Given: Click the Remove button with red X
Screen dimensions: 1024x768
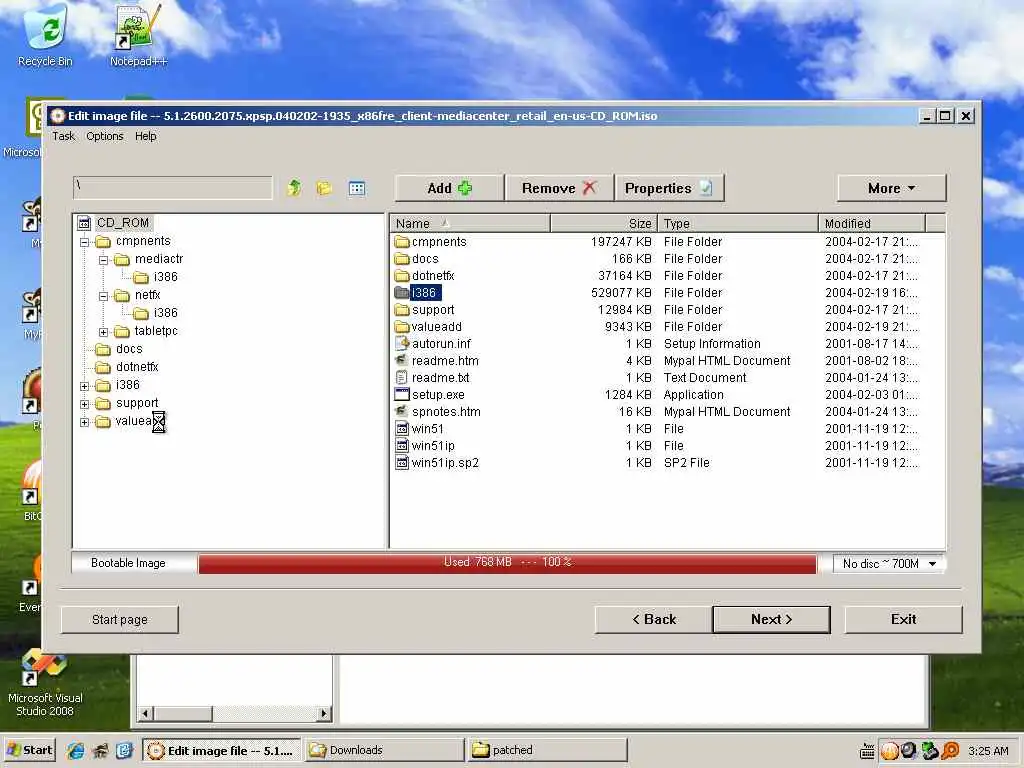Looking at the screenshot, I should 559,188.
